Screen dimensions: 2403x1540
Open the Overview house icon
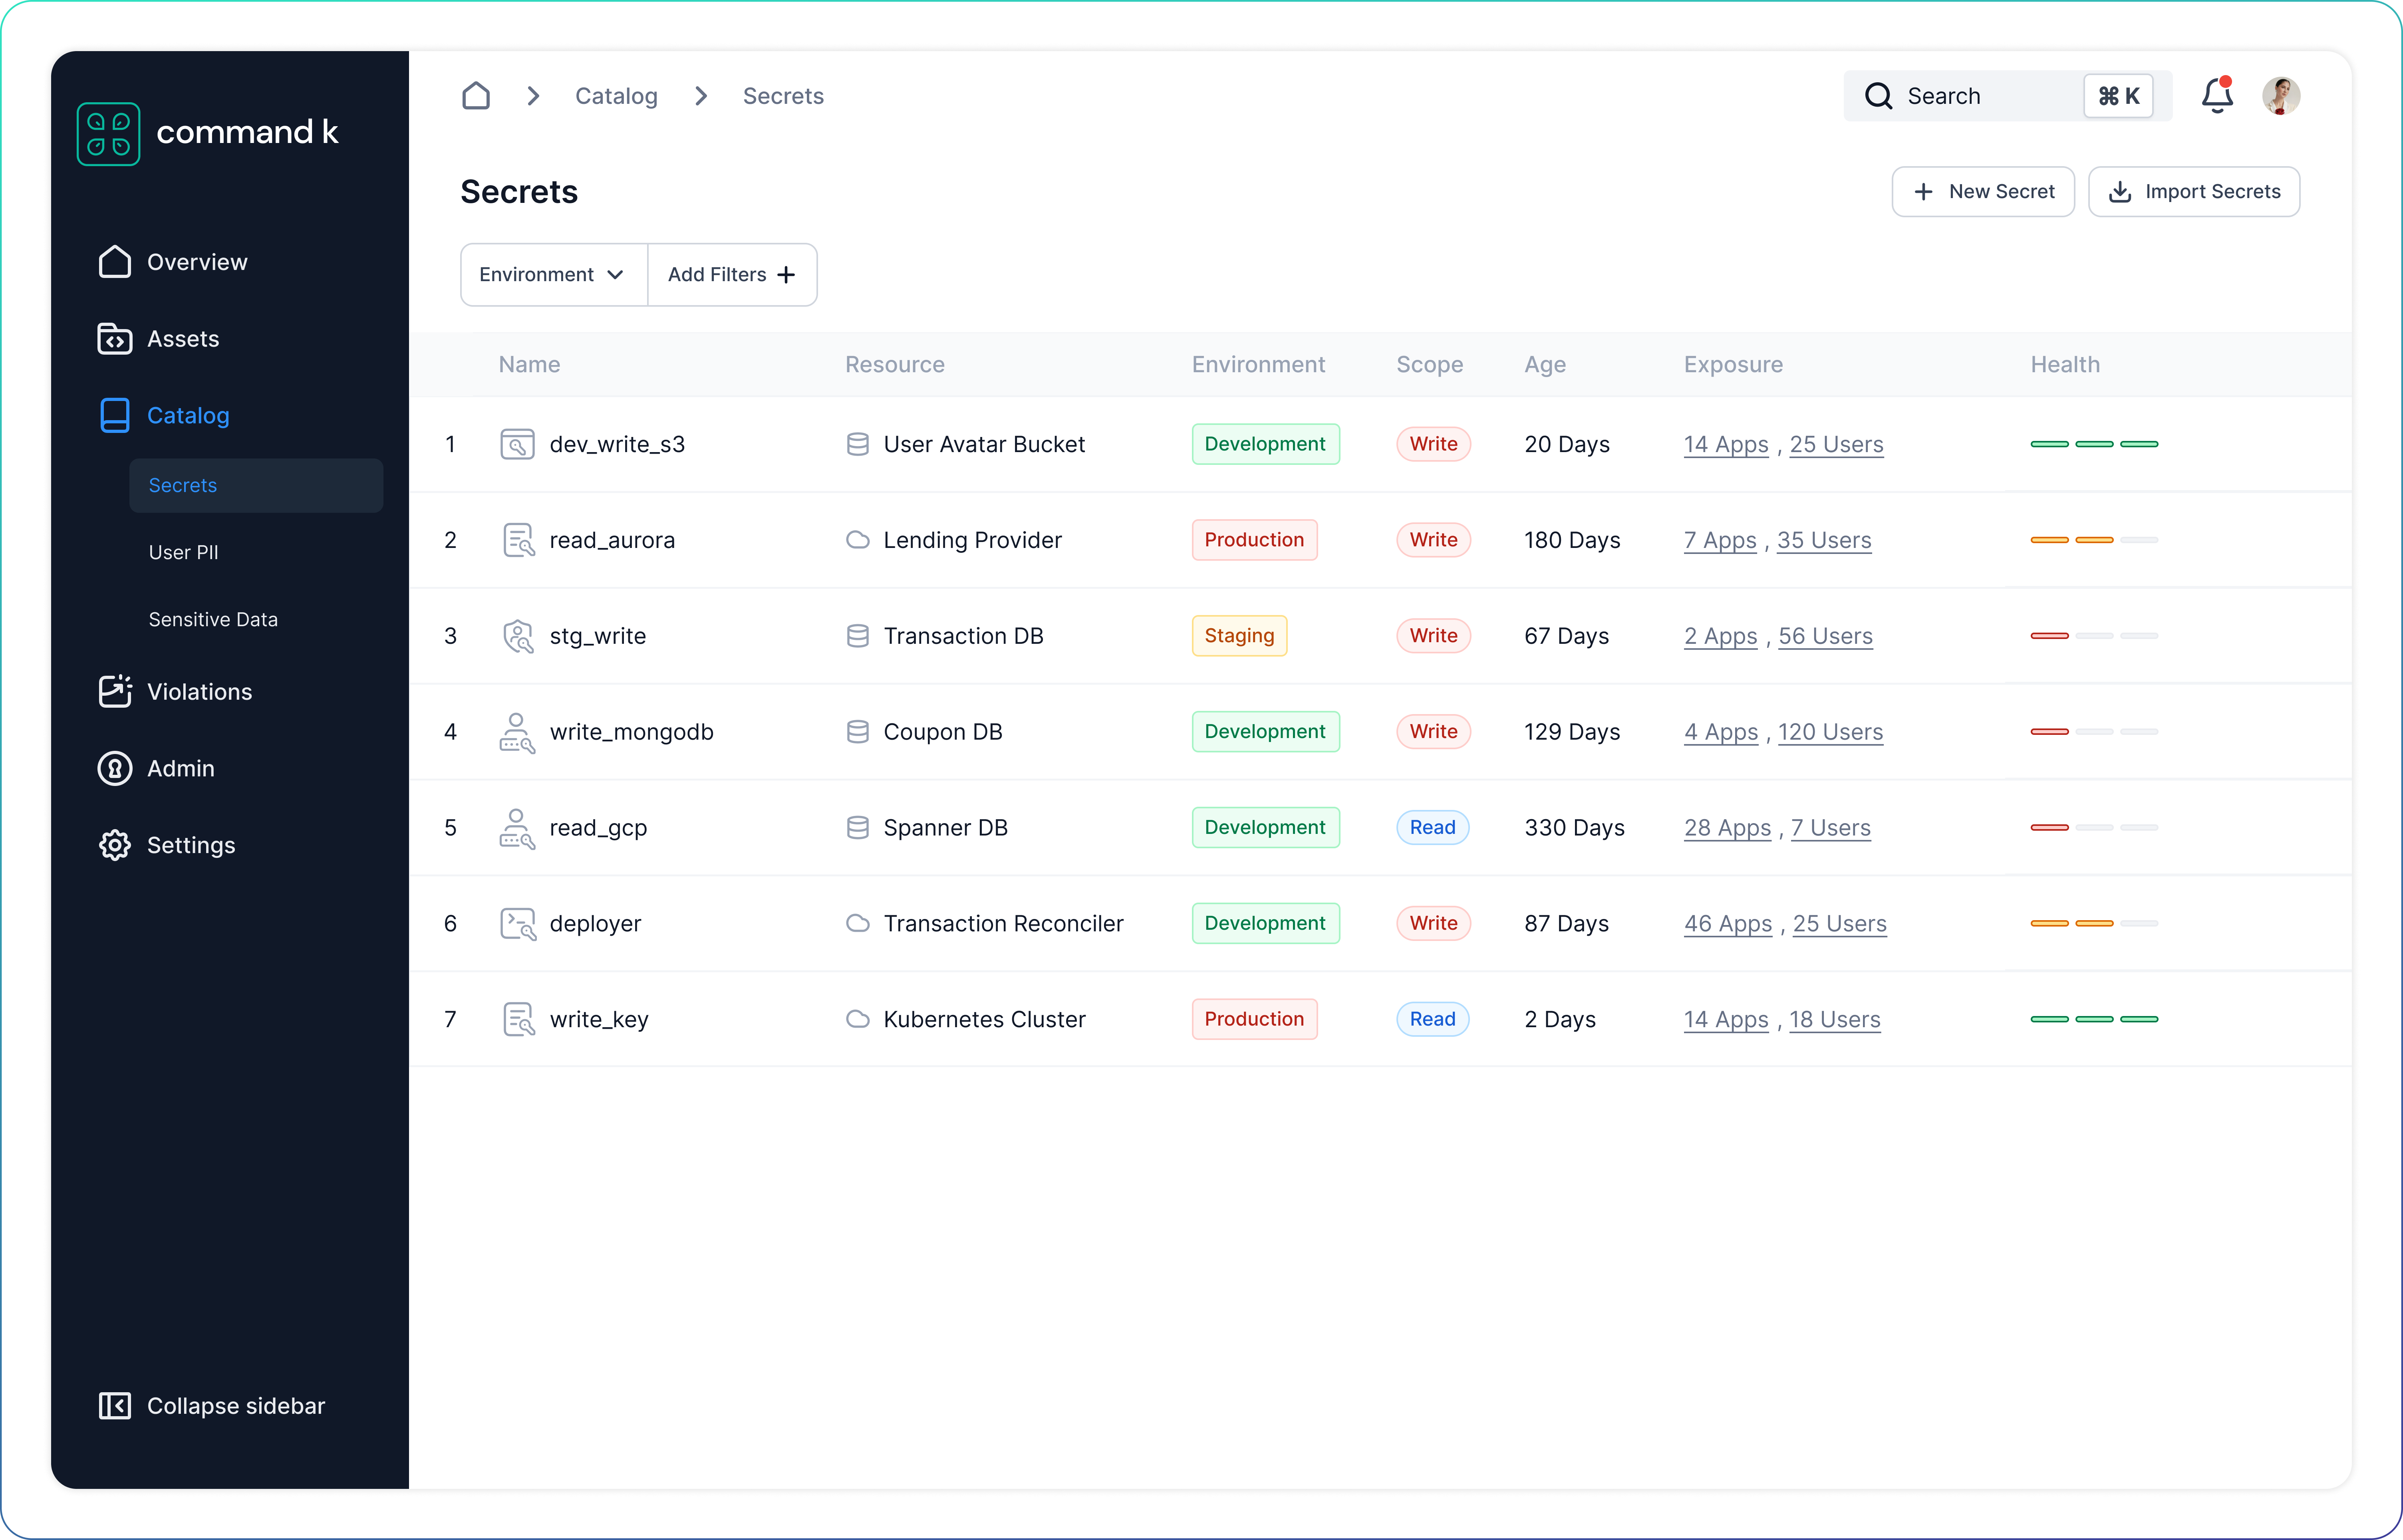click(x=115, y=262)
